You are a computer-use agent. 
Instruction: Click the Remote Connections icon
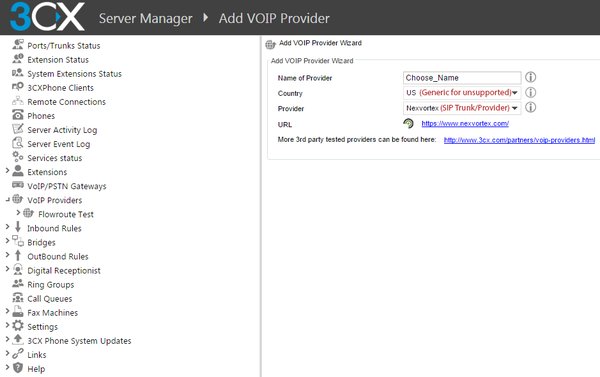pyautogui.click(x=18, y=101)
